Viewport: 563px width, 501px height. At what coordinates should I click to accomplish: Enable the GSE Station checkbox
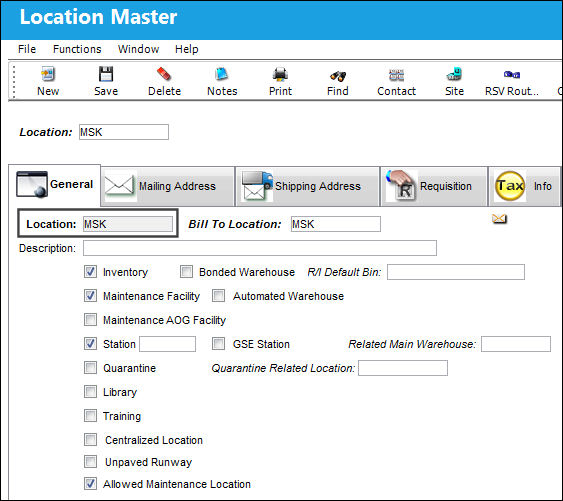click(x=218, y=343)
